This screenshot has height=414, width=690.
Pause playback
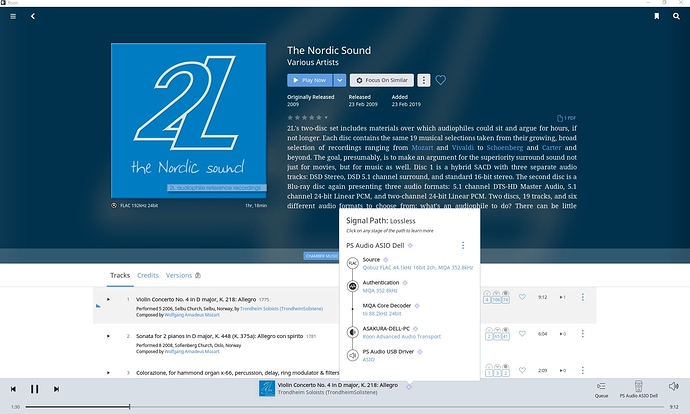34,389
